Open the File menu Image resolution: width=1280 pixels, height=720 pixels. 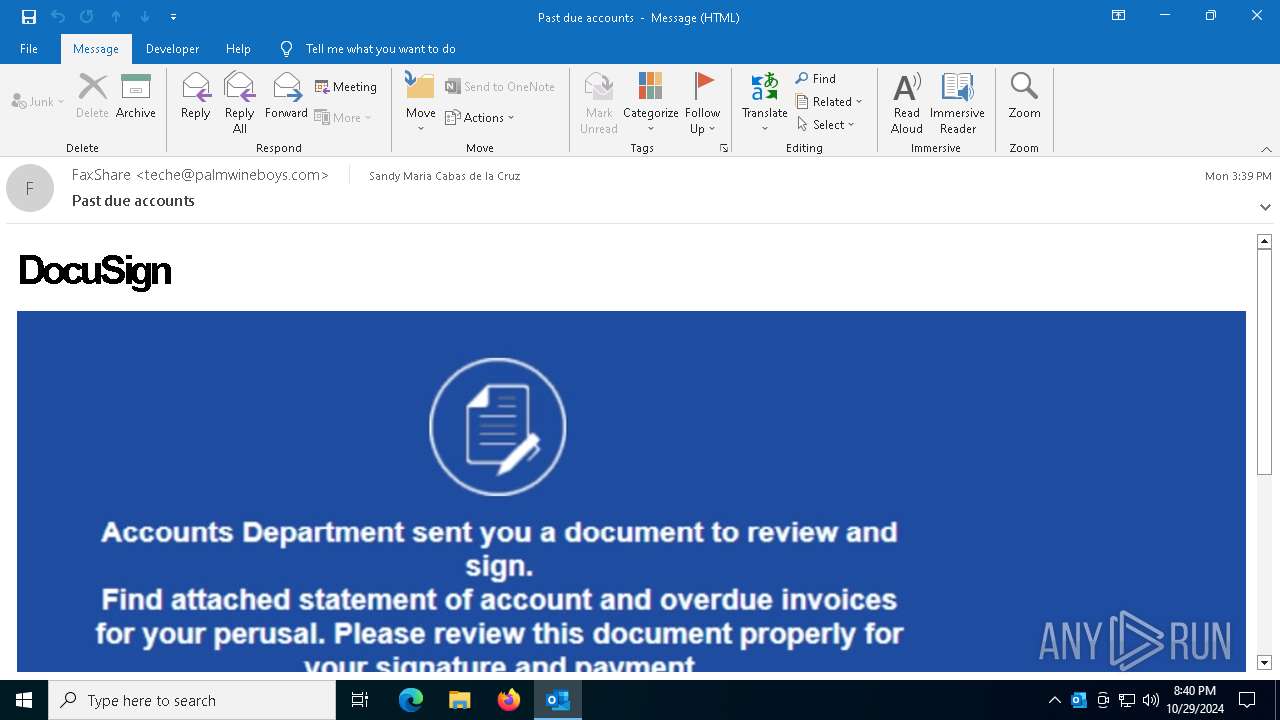coord(29,49)
